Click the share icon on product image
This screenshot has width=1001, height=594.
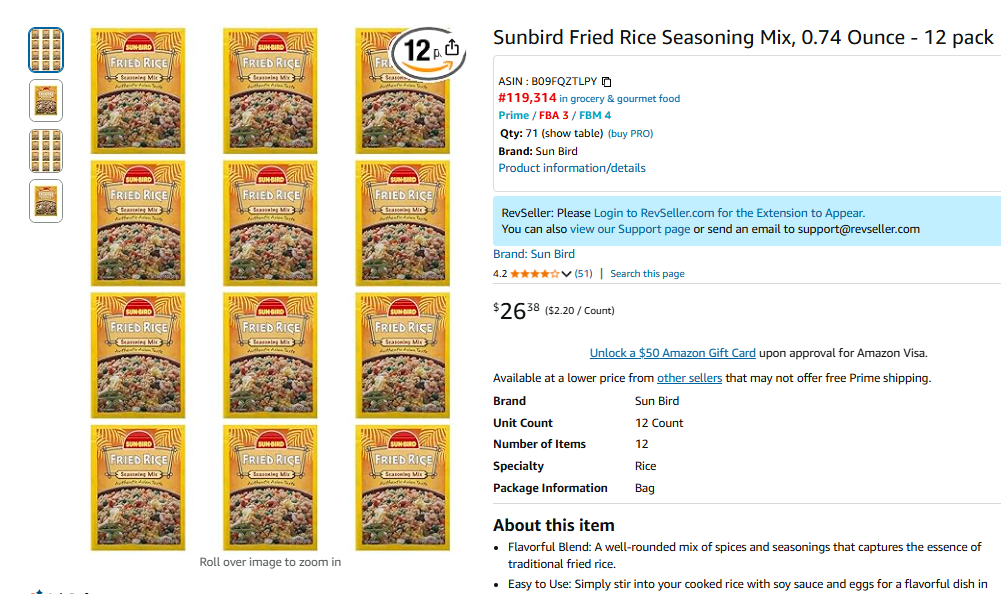[x=452, y=47]
